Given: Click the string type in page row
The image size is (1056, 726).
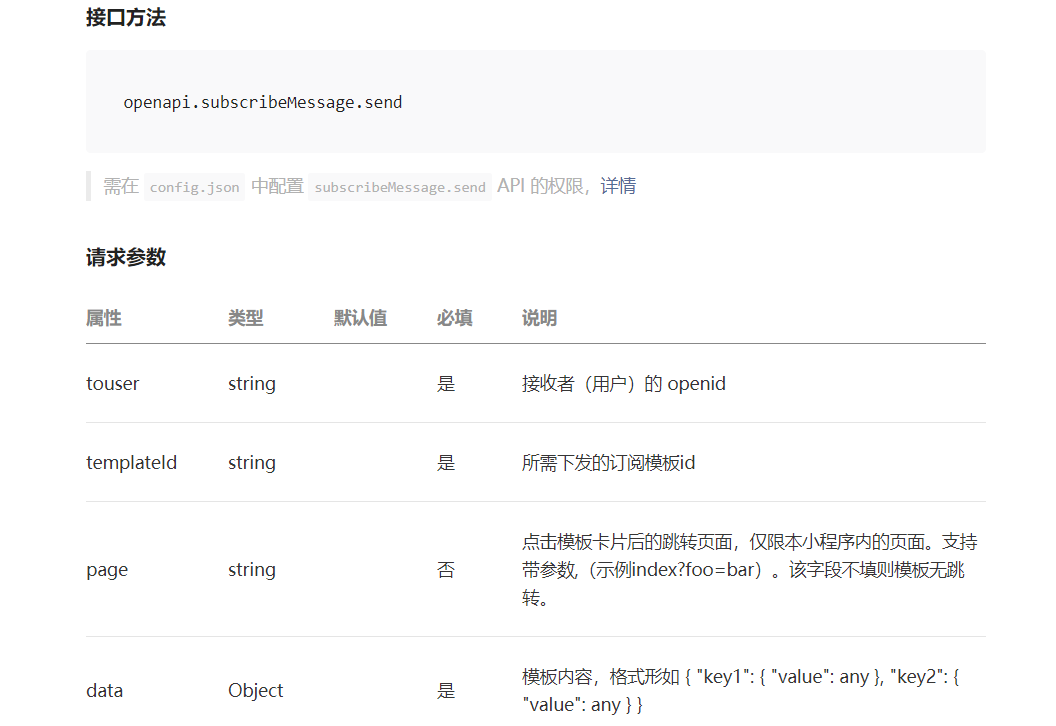Looking at the screenshot, I should click(x=252, y=570).
